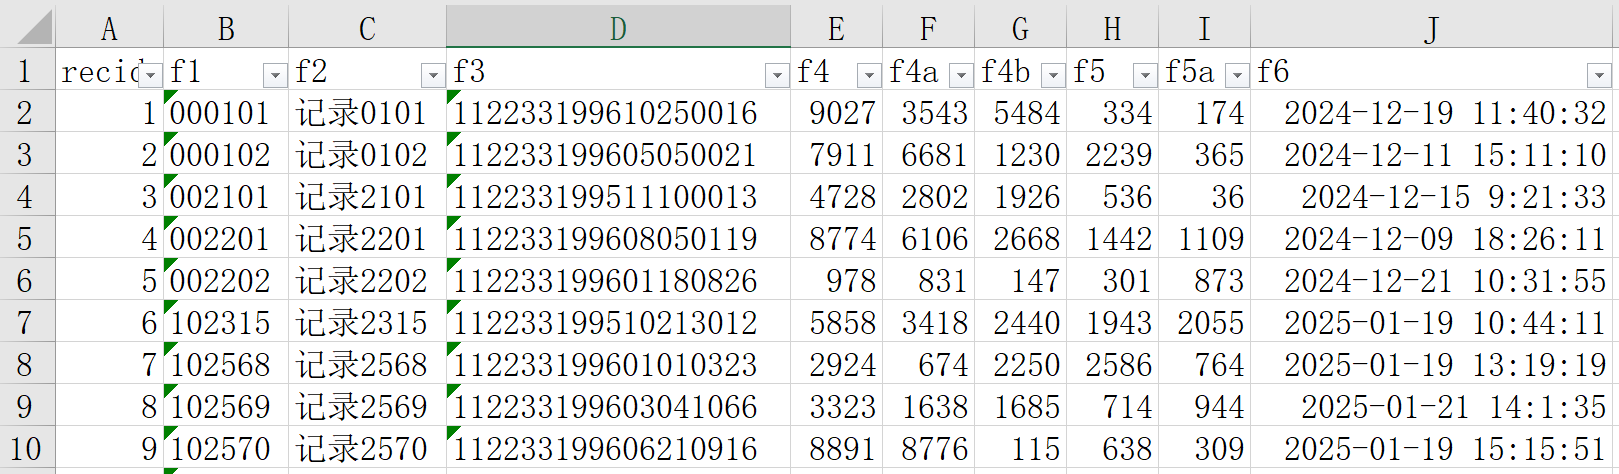Open the f3 column filter dropdown

coord(777,75)
